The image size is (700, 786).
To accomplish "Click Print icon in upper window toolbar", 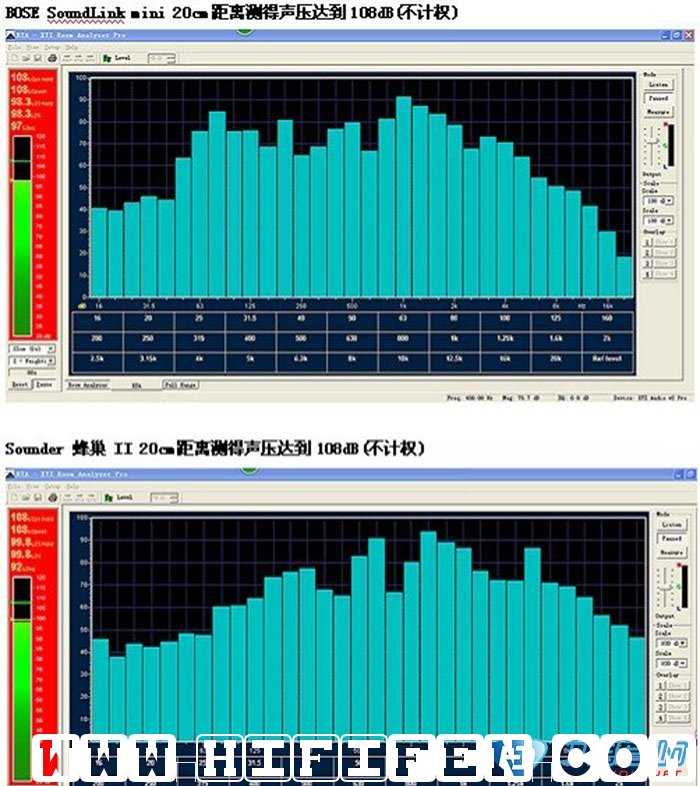I will pos(52,58).
